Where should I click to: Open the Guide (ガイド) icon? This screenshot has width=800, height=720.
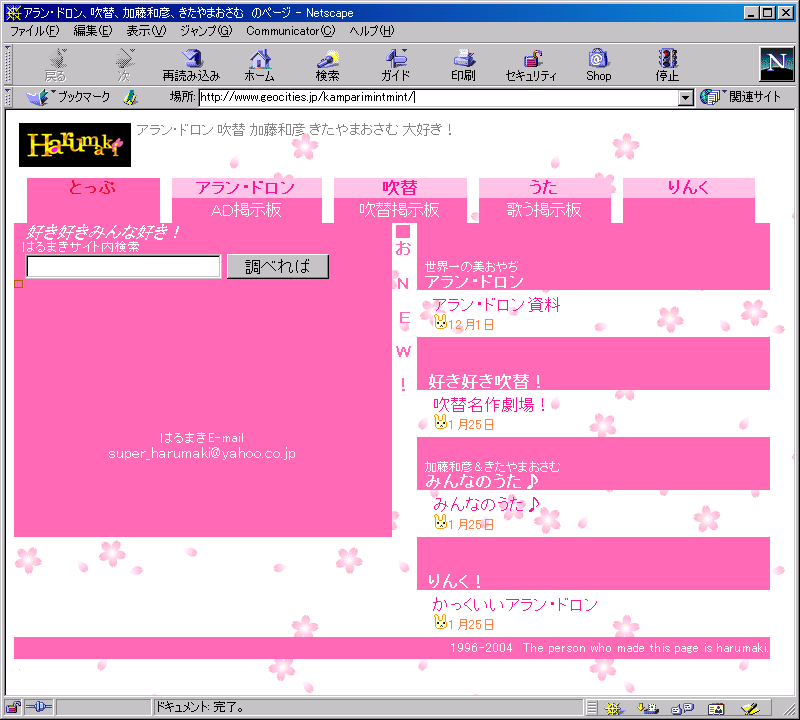395,65
